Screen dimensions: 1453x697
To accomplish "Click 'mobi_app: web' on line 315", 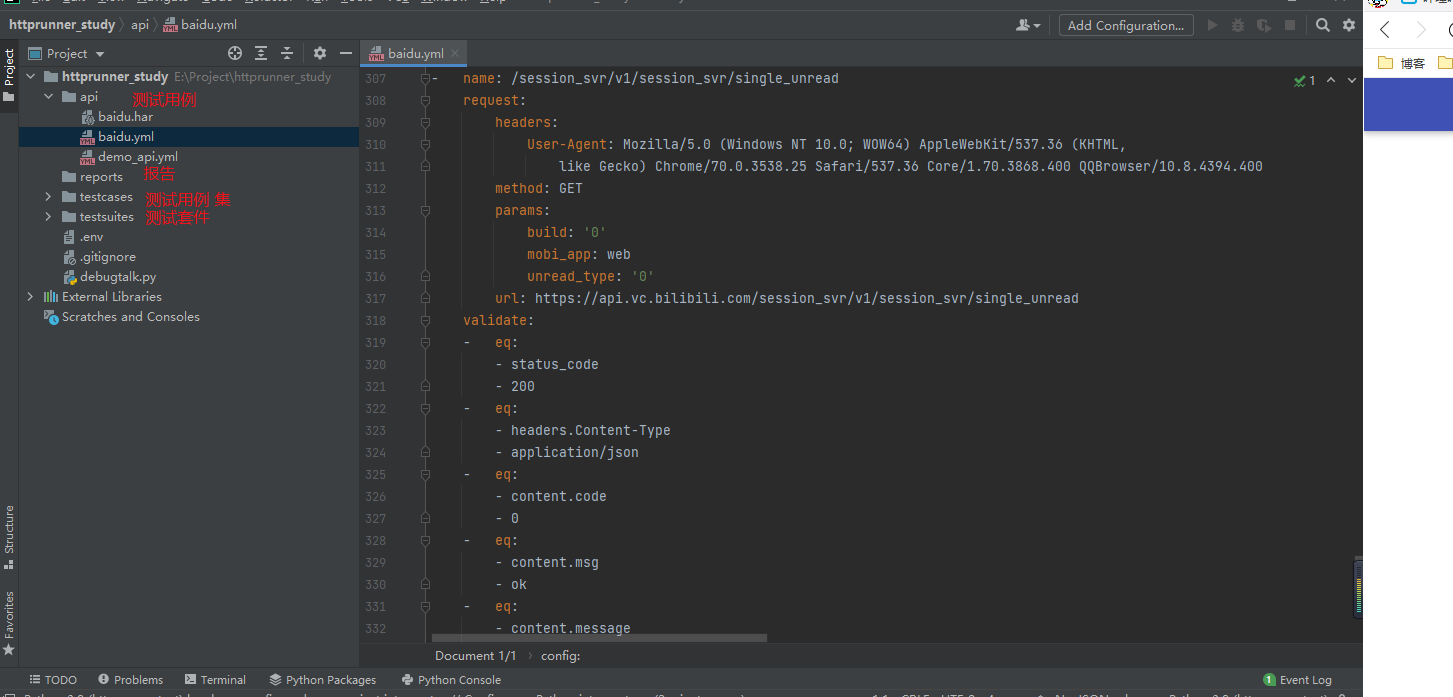I will 578,254.
